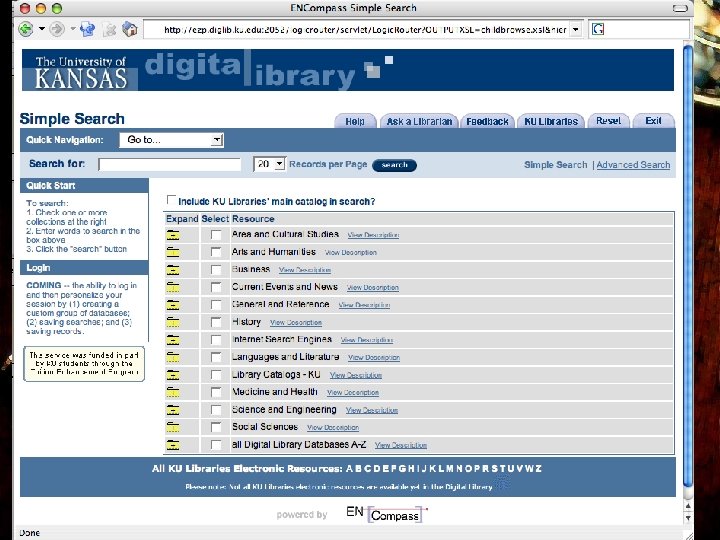Expand the Languages and Literature folder
This screenshot has width=720, height=540.
pos(173,357)
